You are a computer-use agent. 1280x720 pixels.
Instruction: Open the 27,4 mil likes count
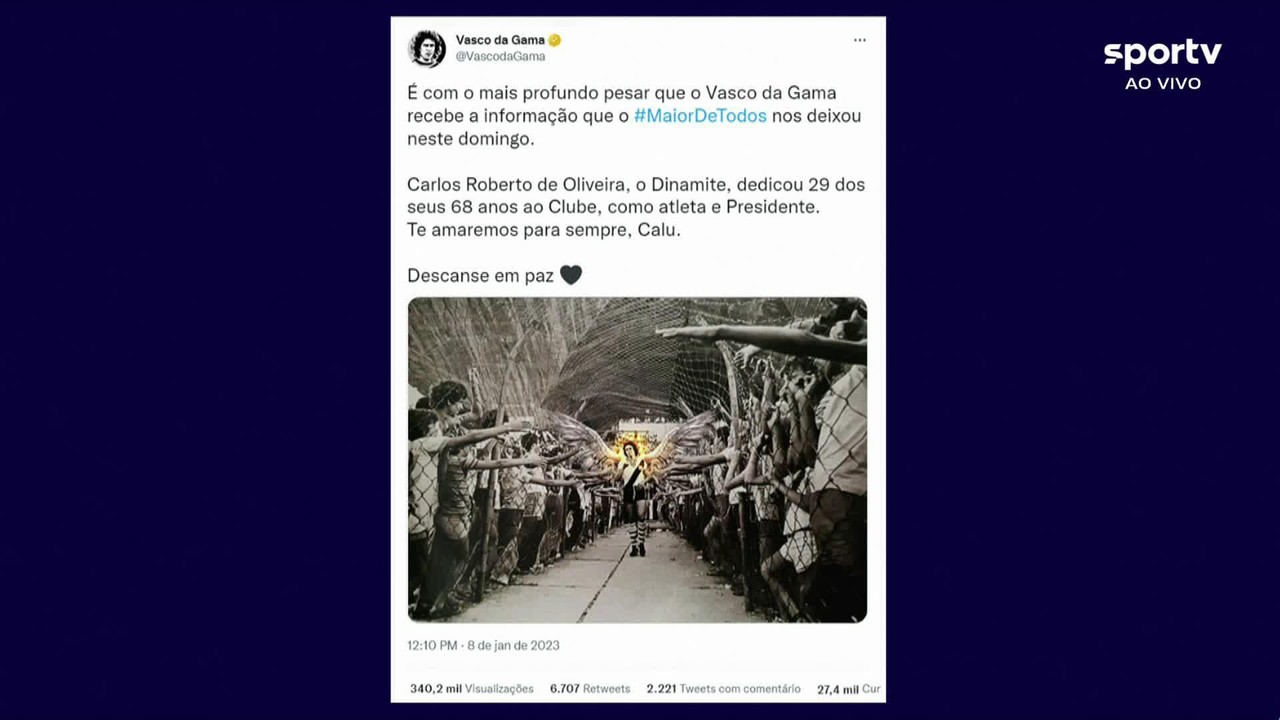[848, 689]
